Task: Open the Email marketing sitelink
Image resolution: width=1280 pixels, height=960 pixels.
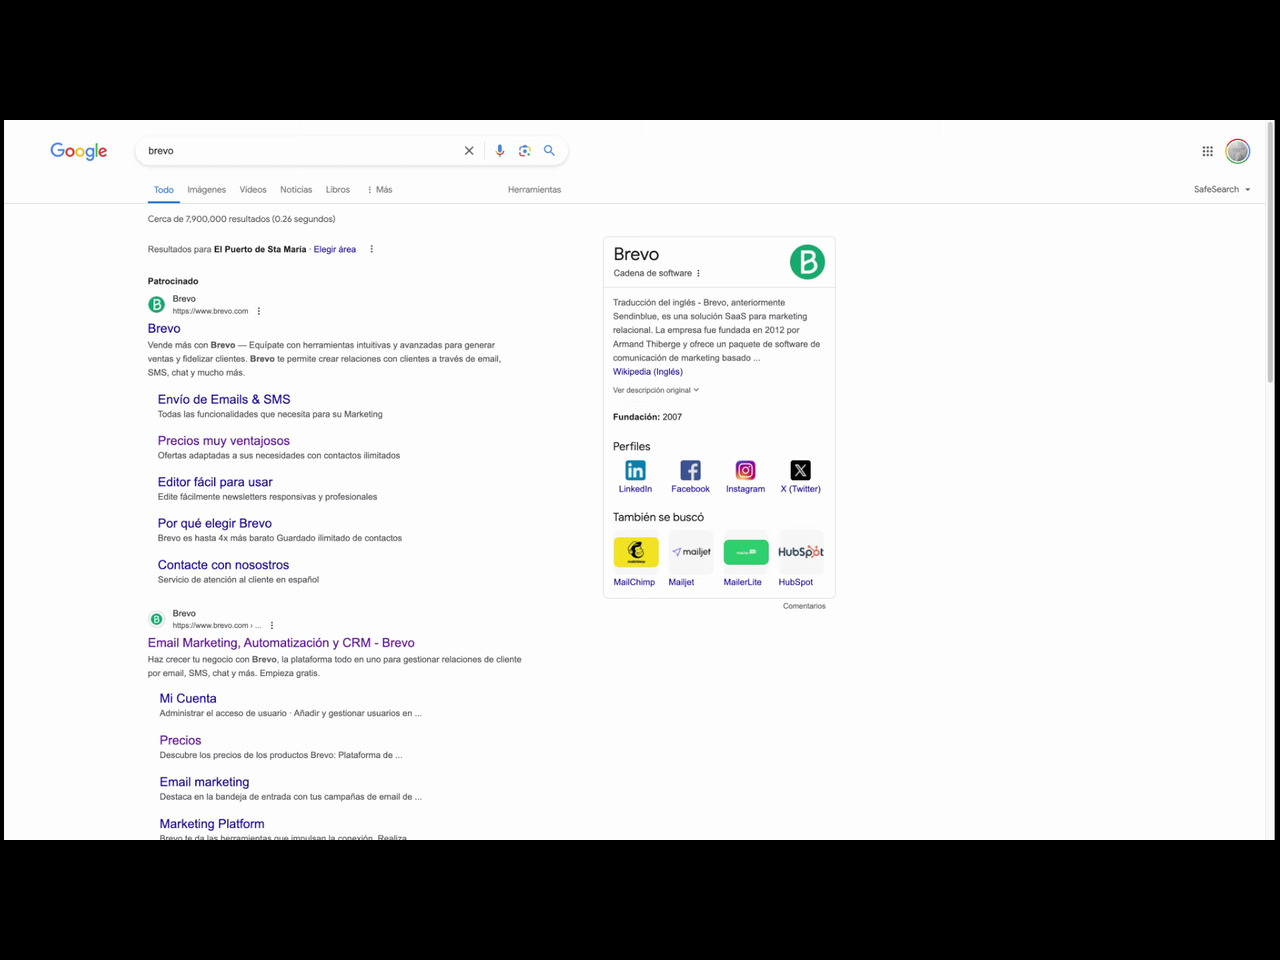Action: (204, 782)
